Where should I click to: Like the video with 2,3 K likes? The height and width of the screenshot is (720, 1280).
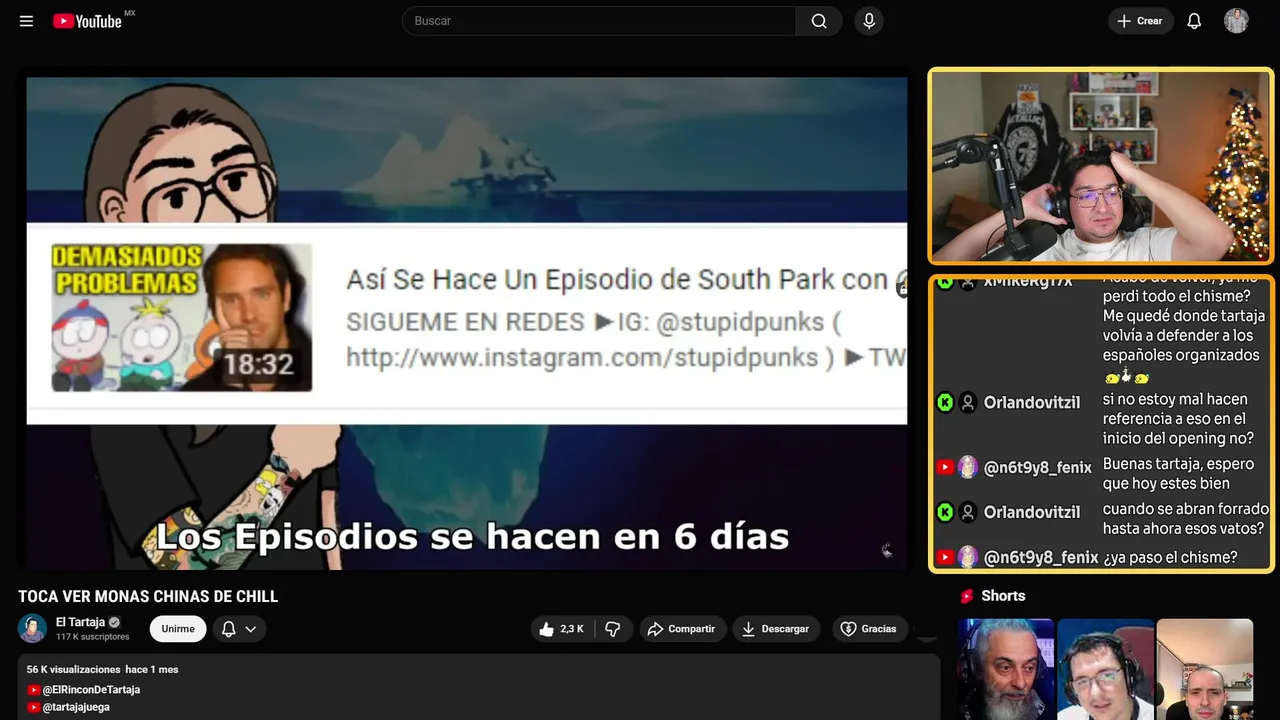562,629
